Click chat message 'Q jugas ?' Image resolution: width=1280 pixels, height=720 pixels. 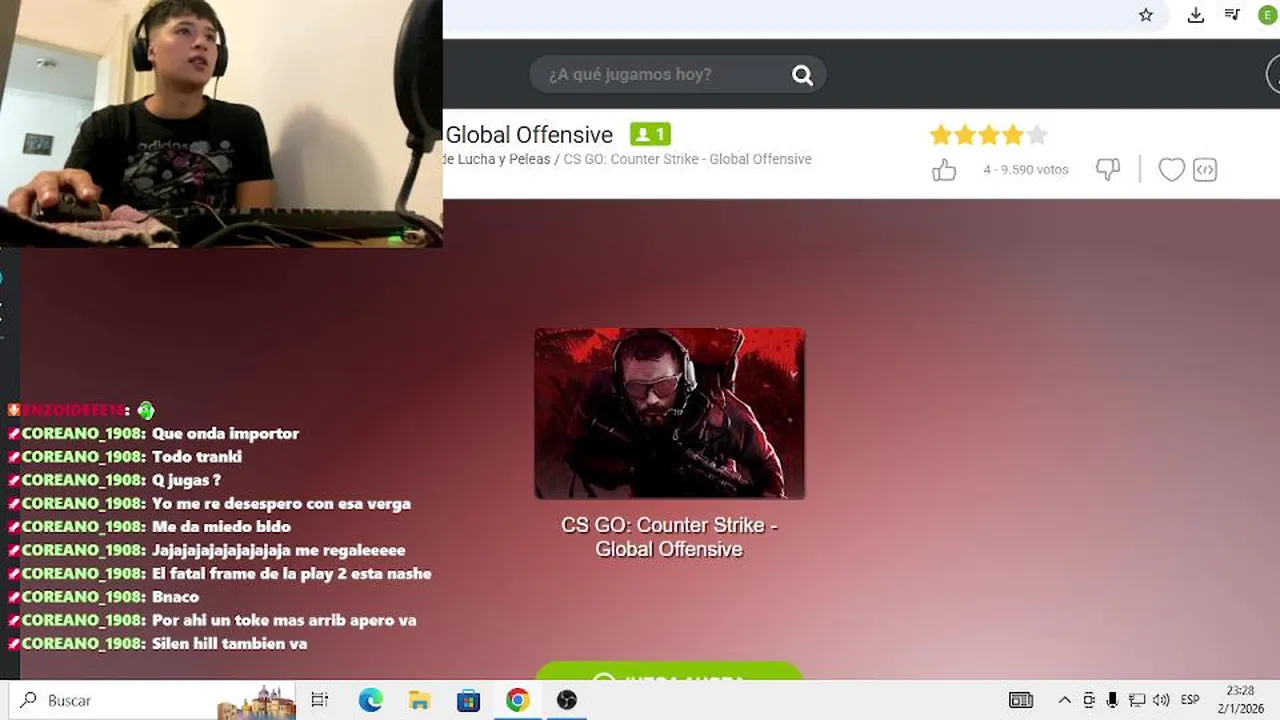[186, 480]
